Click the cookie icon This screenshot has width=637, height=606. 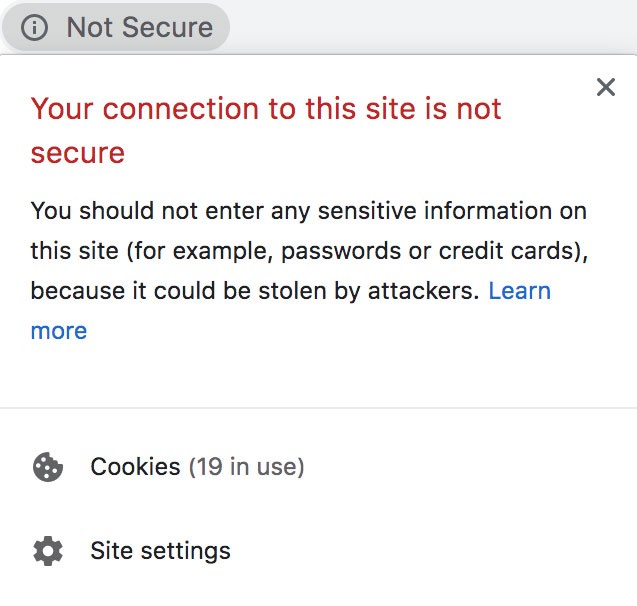coord(48,467)
